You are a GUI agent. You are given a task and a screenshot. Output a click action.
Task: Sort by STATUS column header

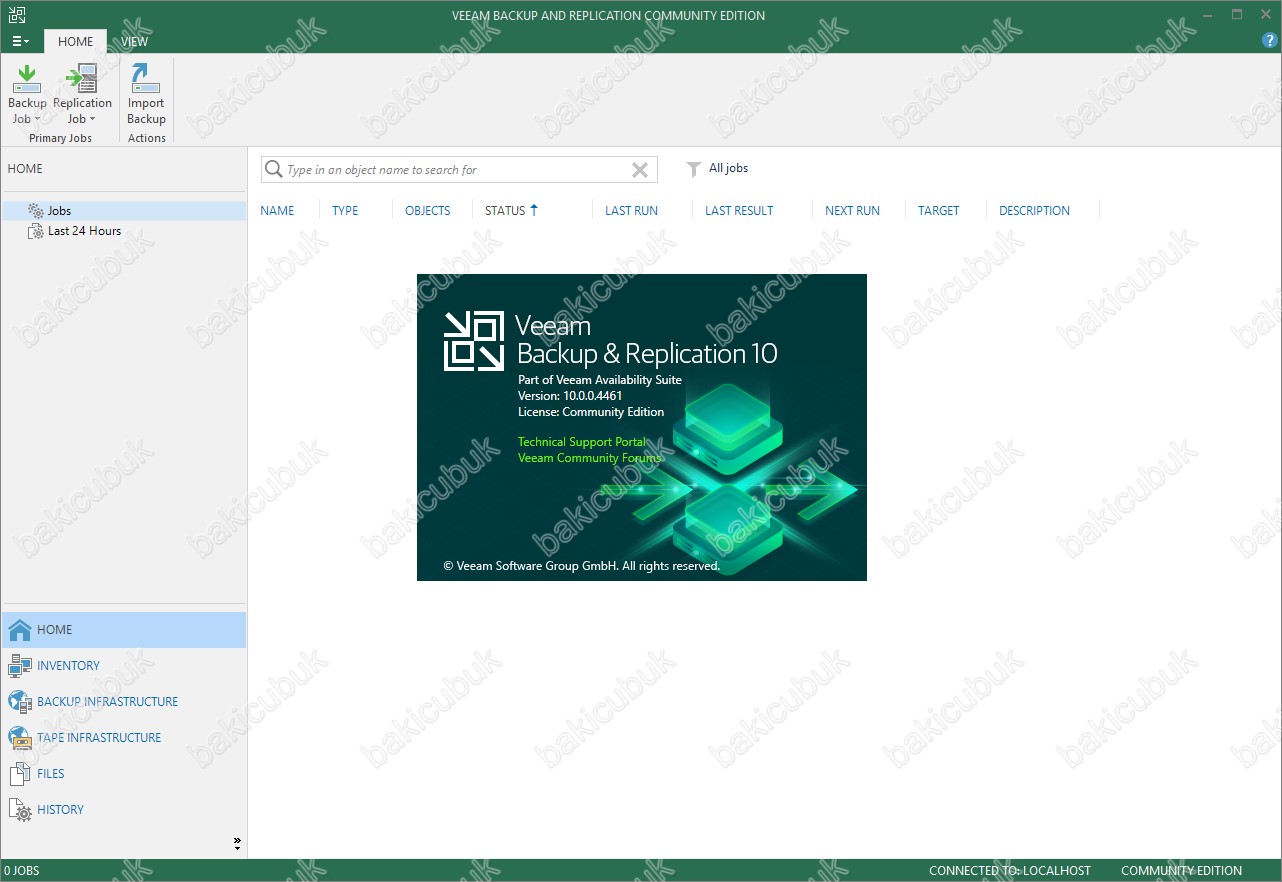505,211
